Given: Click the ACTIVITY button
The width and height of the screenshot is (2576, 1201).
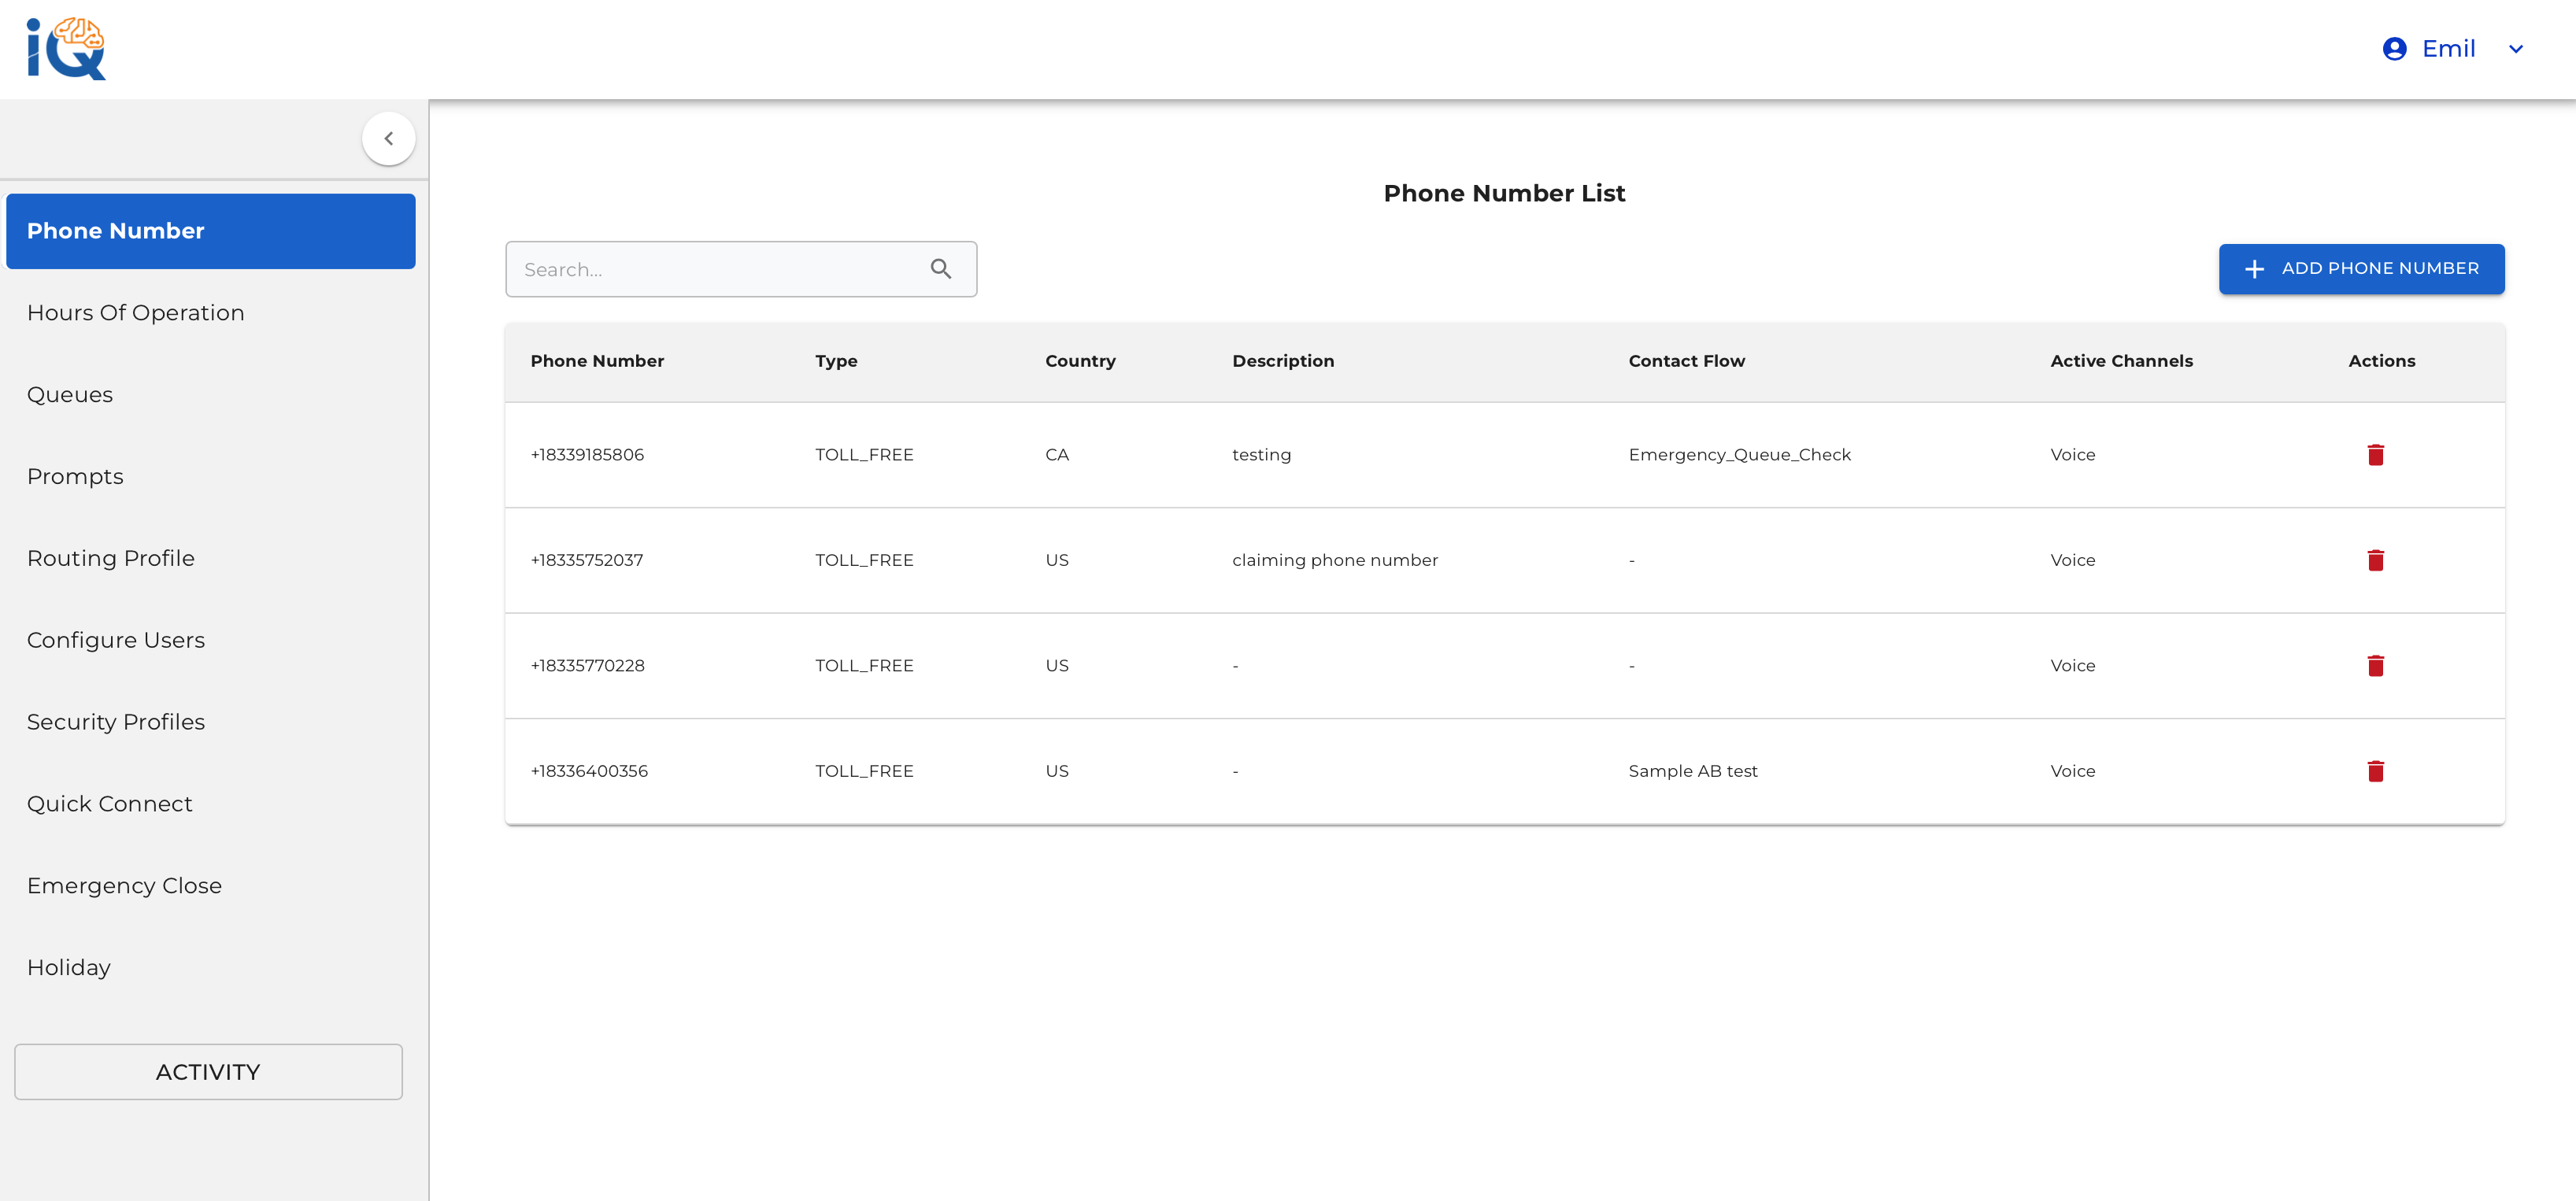Looking at the screenshot, I should (208, 1072).
